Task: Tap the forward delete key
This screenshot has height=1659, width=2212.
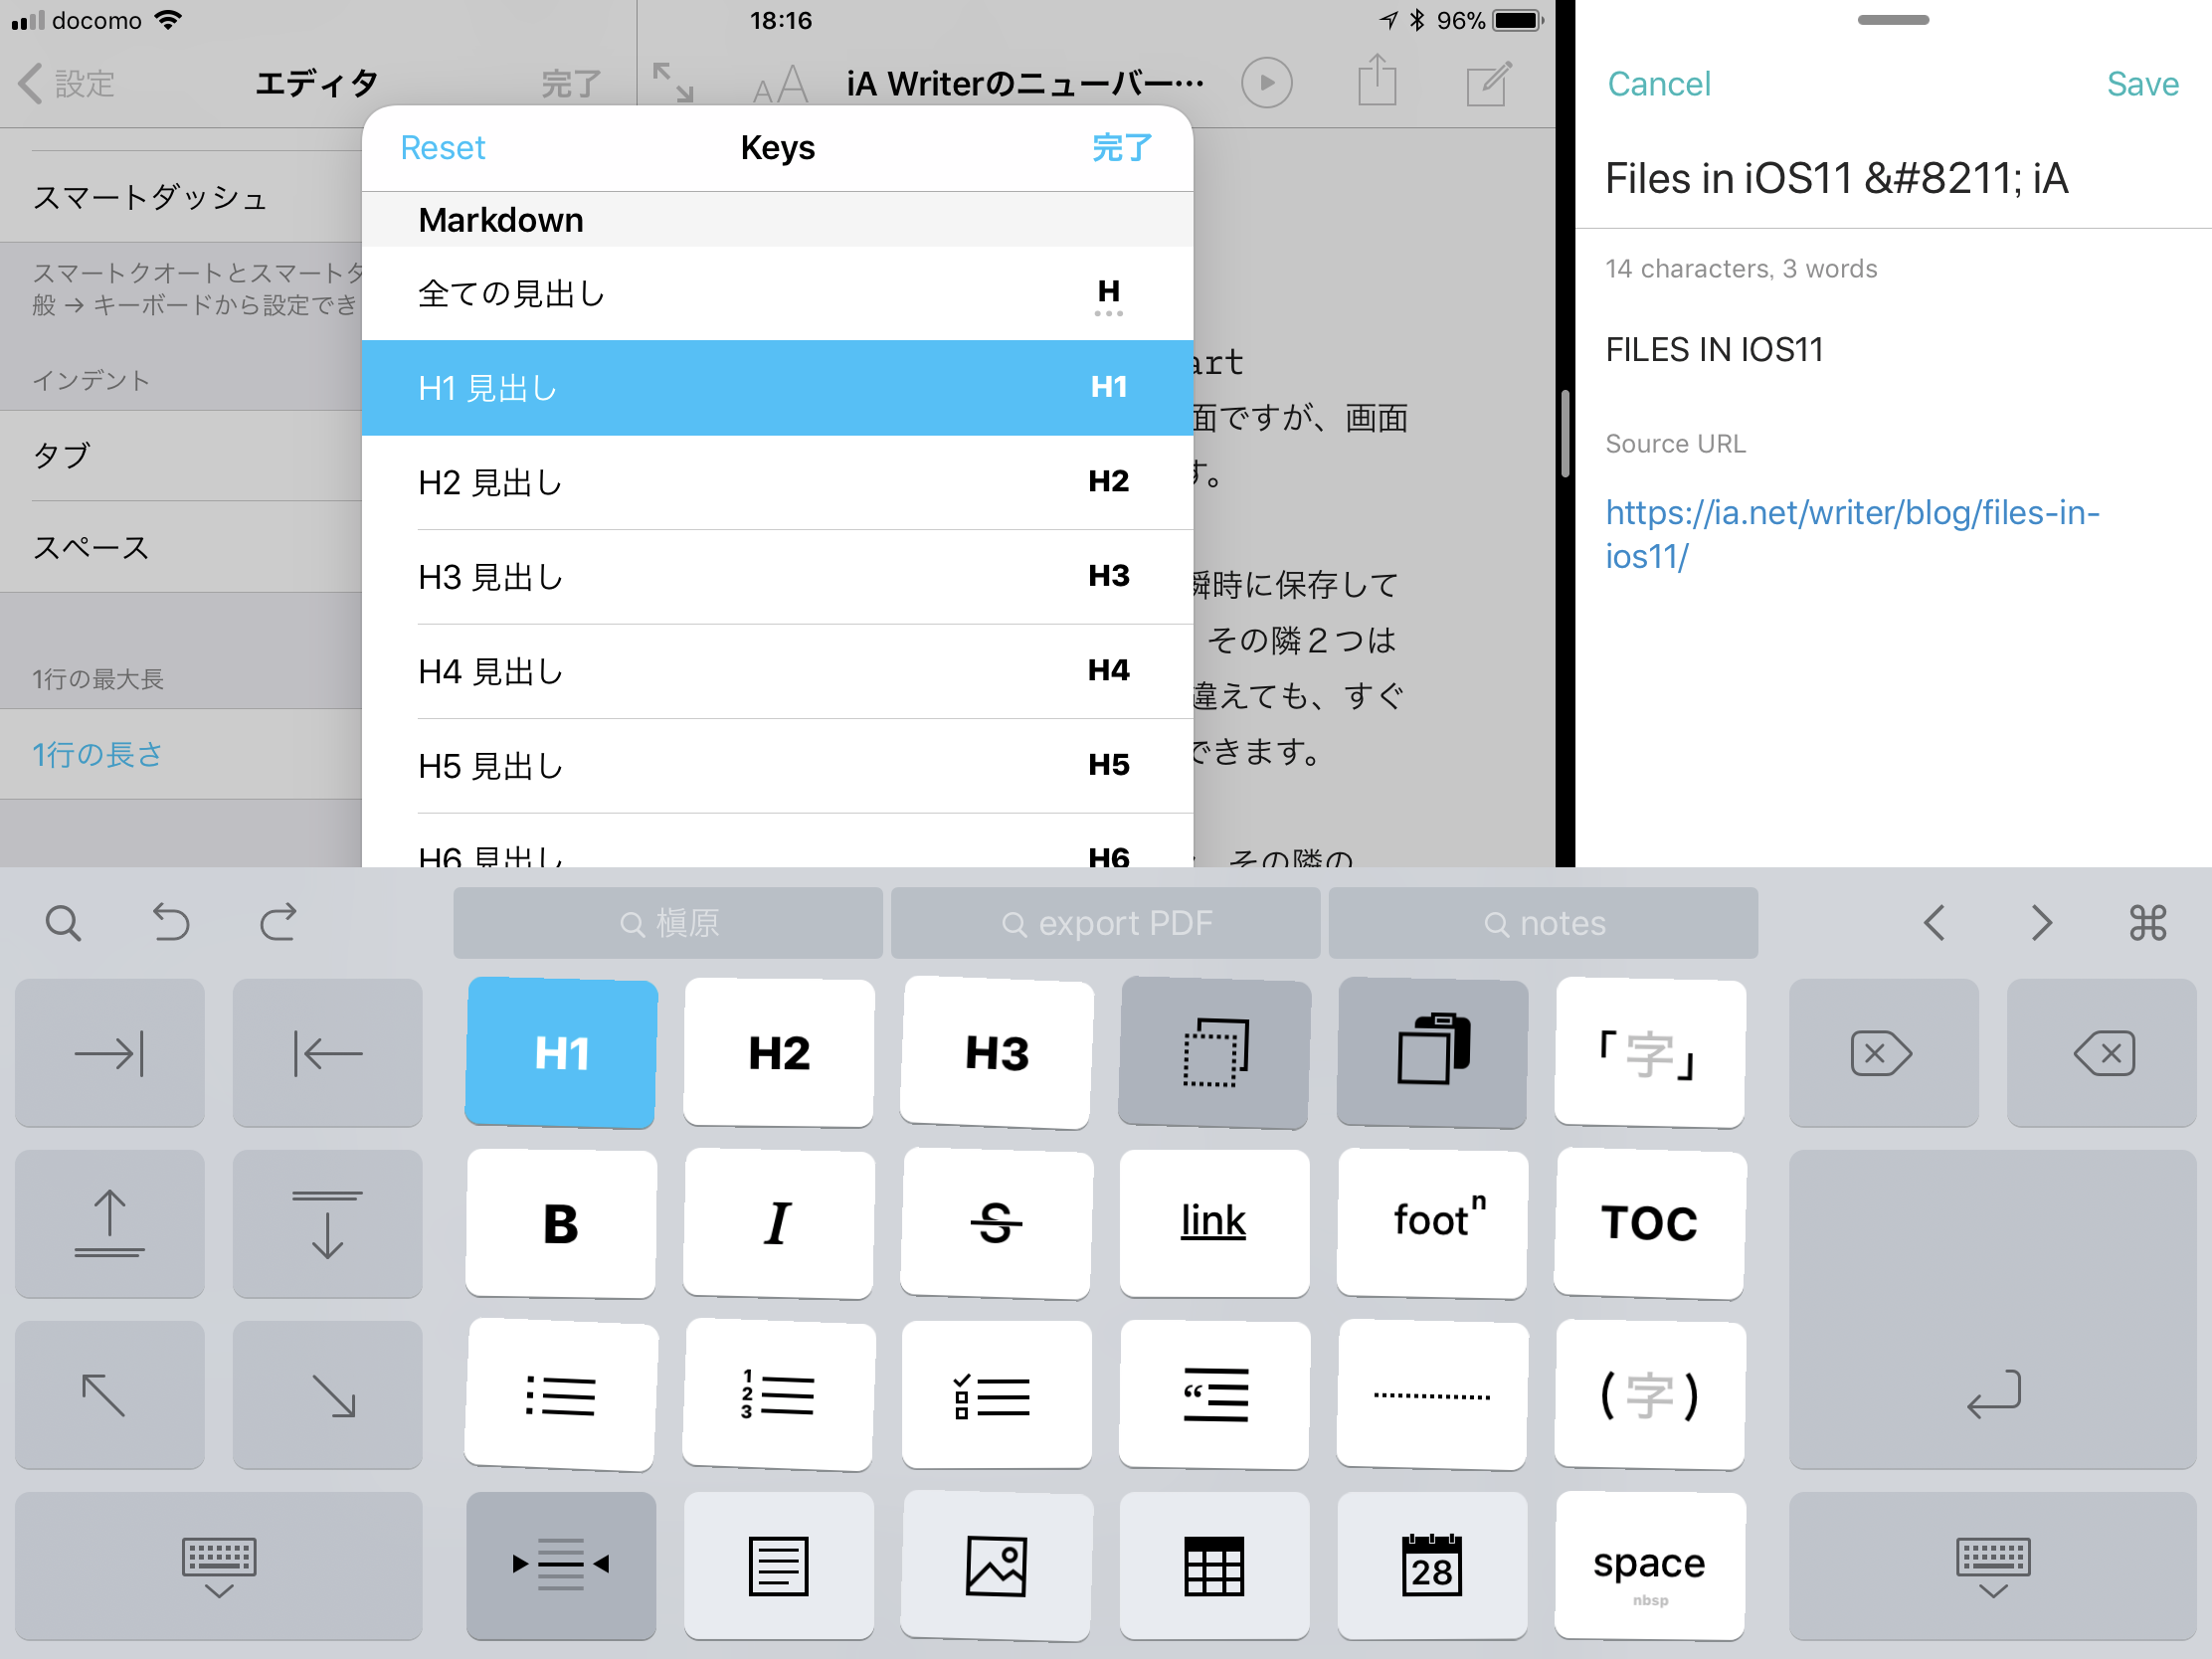Action: point(1884,1053)
